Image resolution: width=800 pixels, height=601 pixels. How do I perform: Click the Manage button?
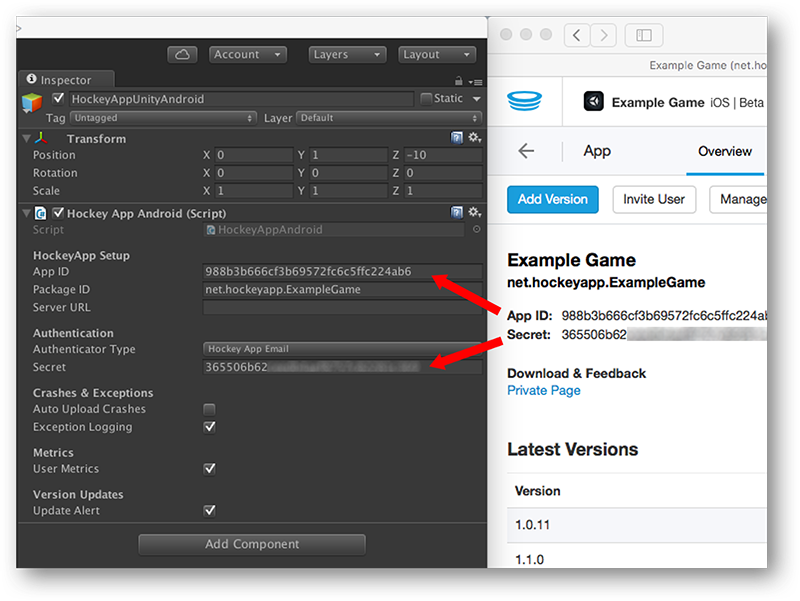click(739, 199)
